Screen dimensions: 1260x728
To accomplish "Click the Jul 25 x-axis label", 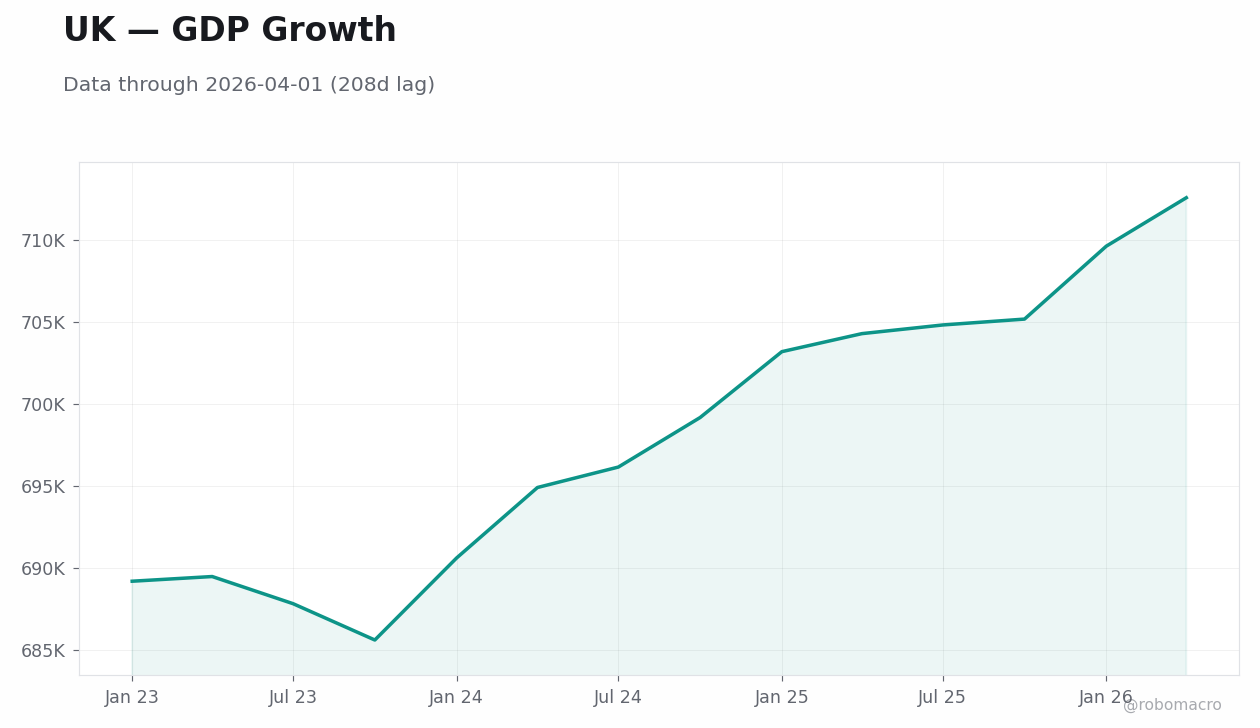I will click(x=943, y=698).
